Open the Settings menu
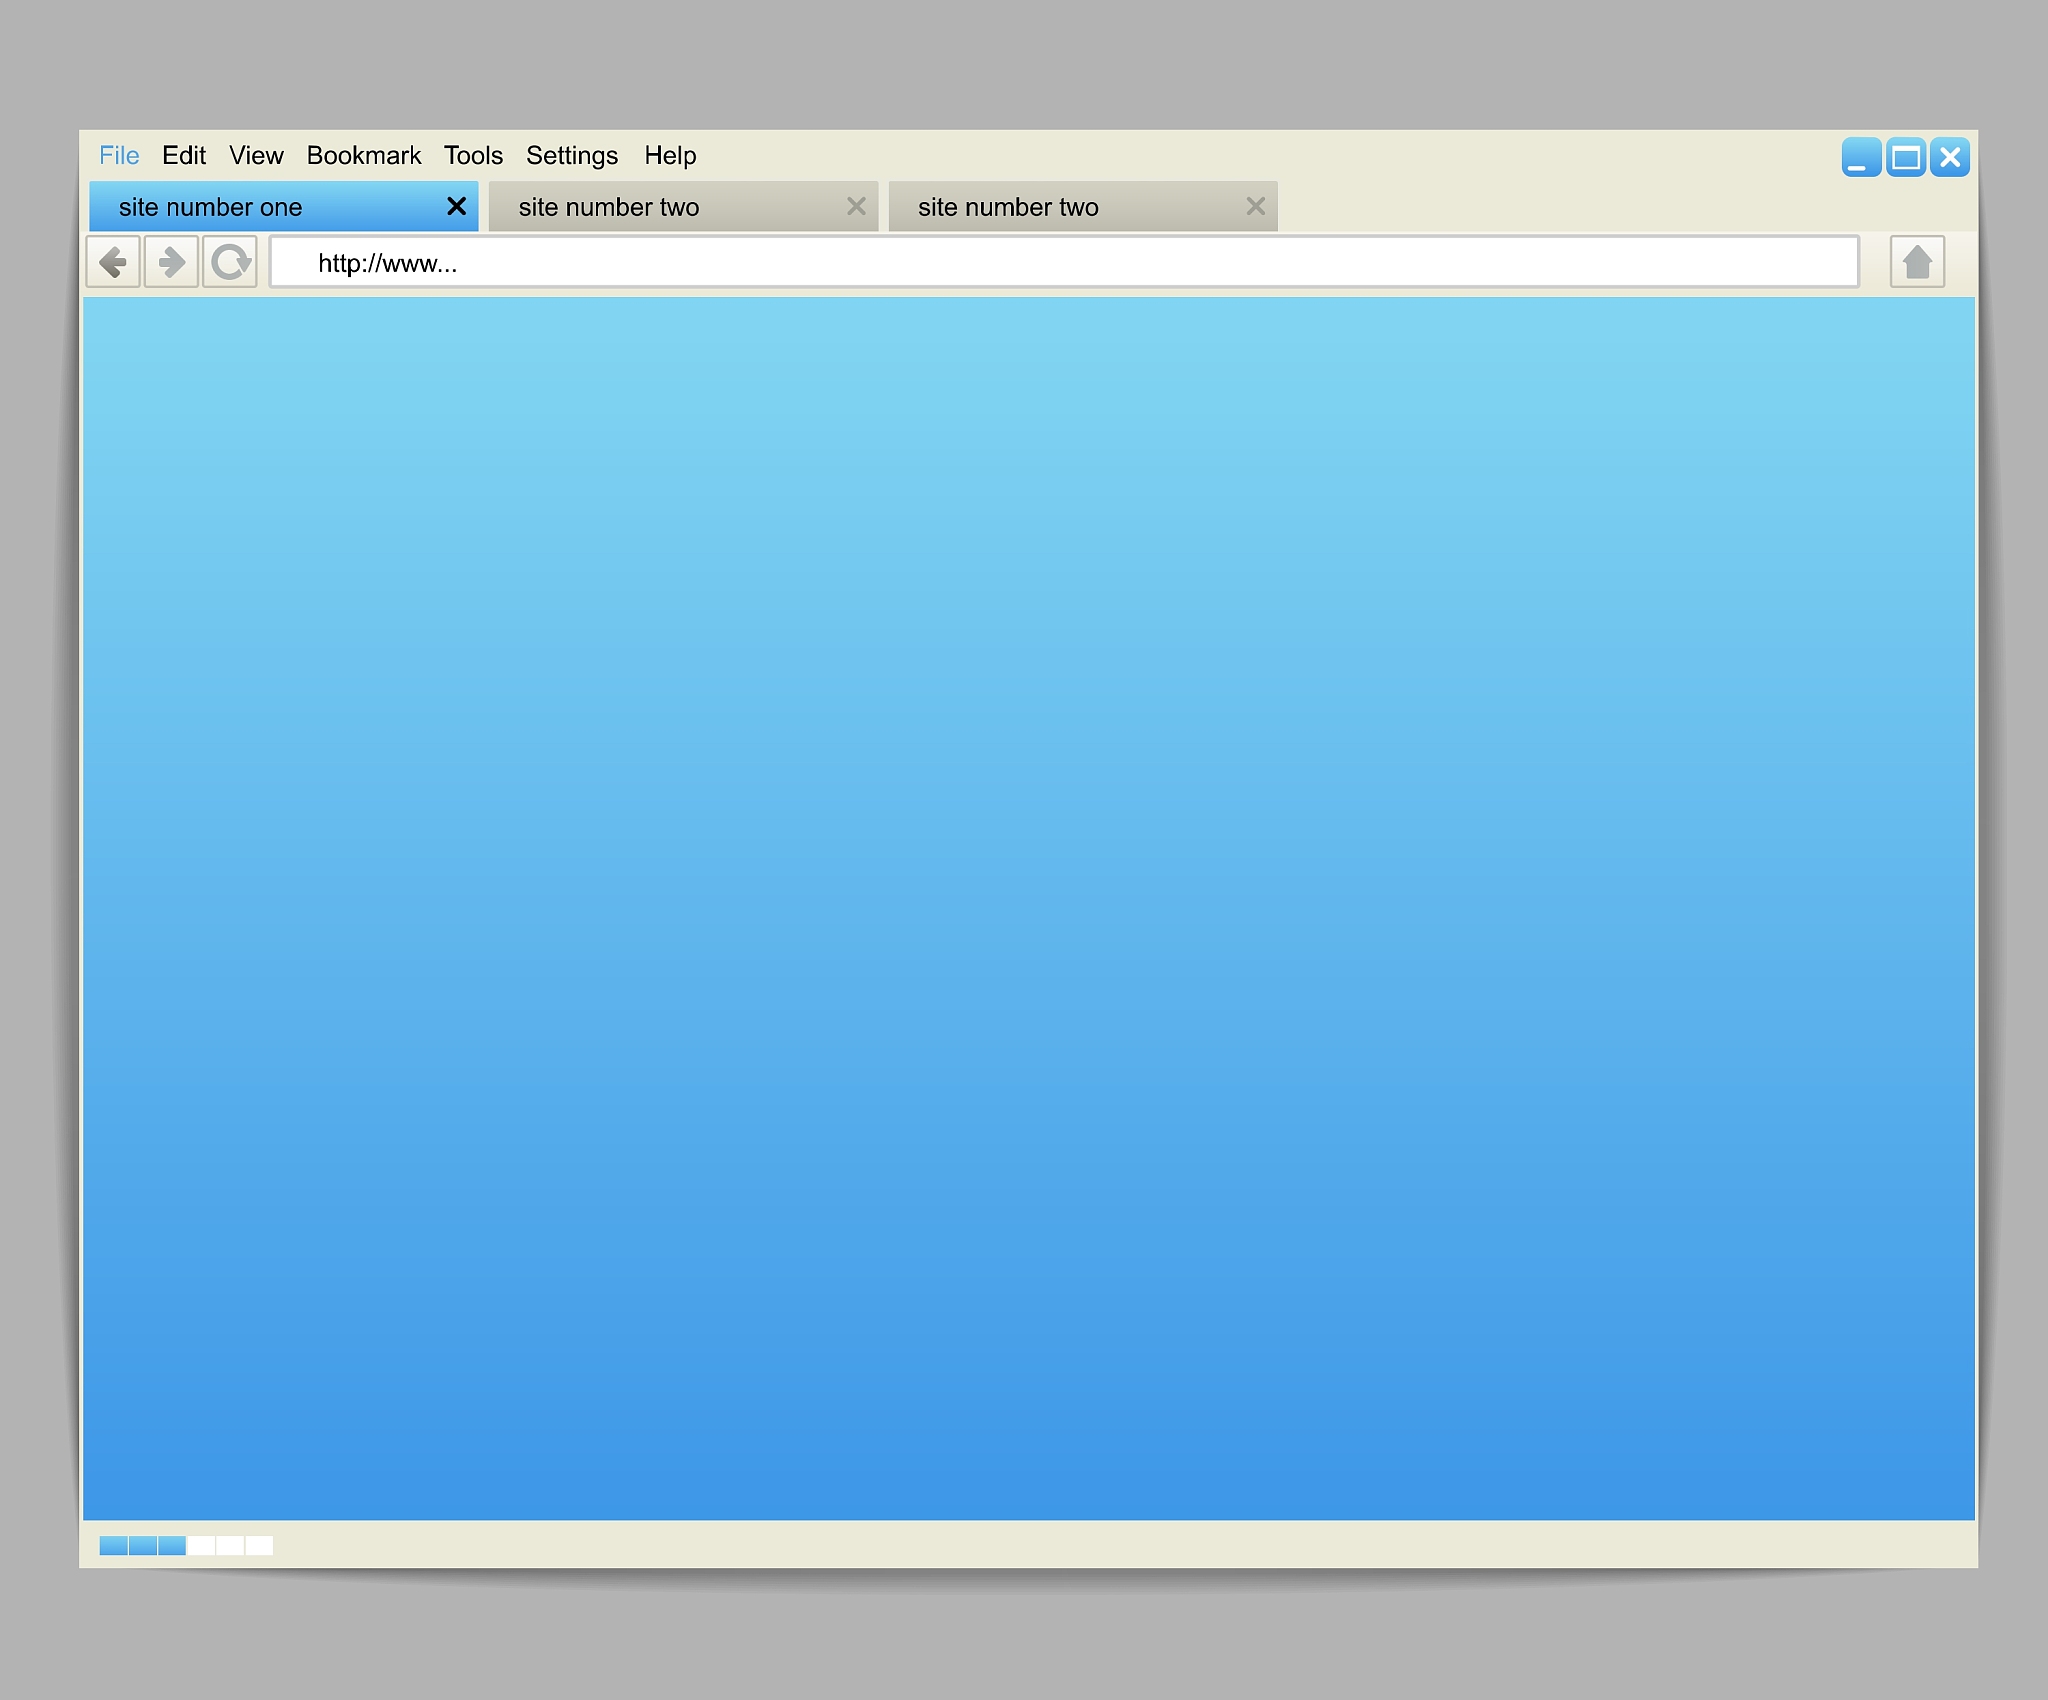 (572, 155)
